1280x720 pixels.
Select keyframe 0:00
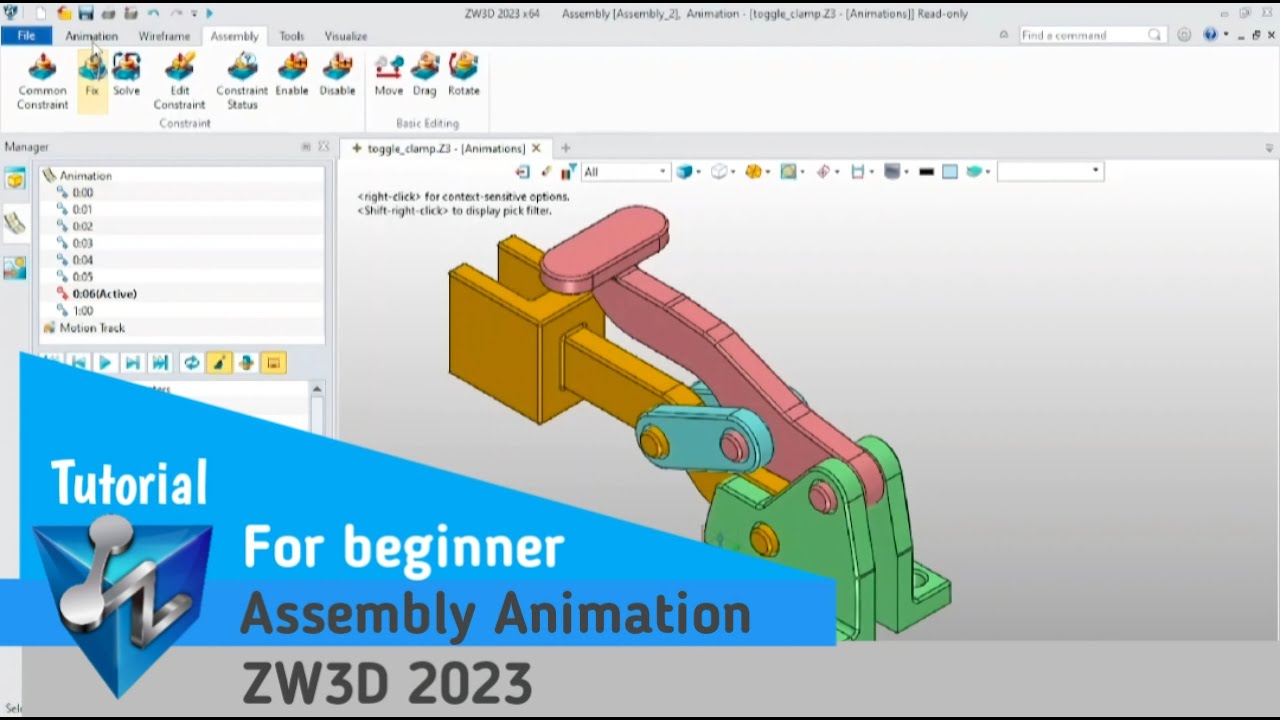82,192
